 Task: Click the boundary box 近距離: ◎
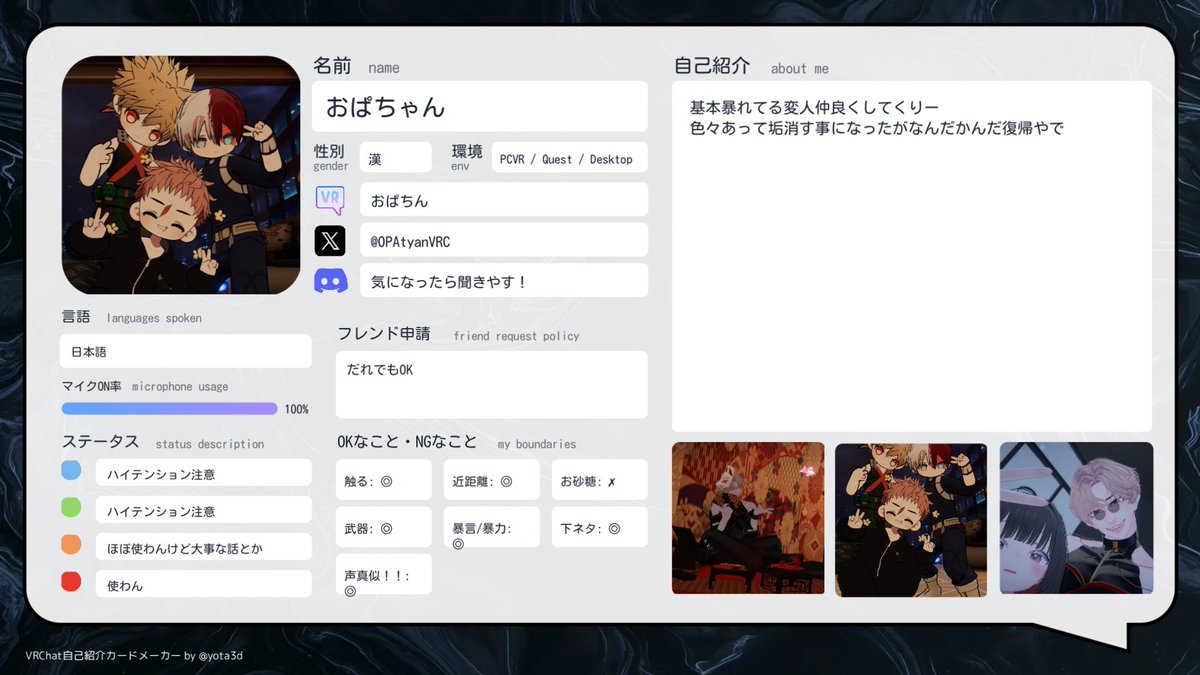coord(491,480)
